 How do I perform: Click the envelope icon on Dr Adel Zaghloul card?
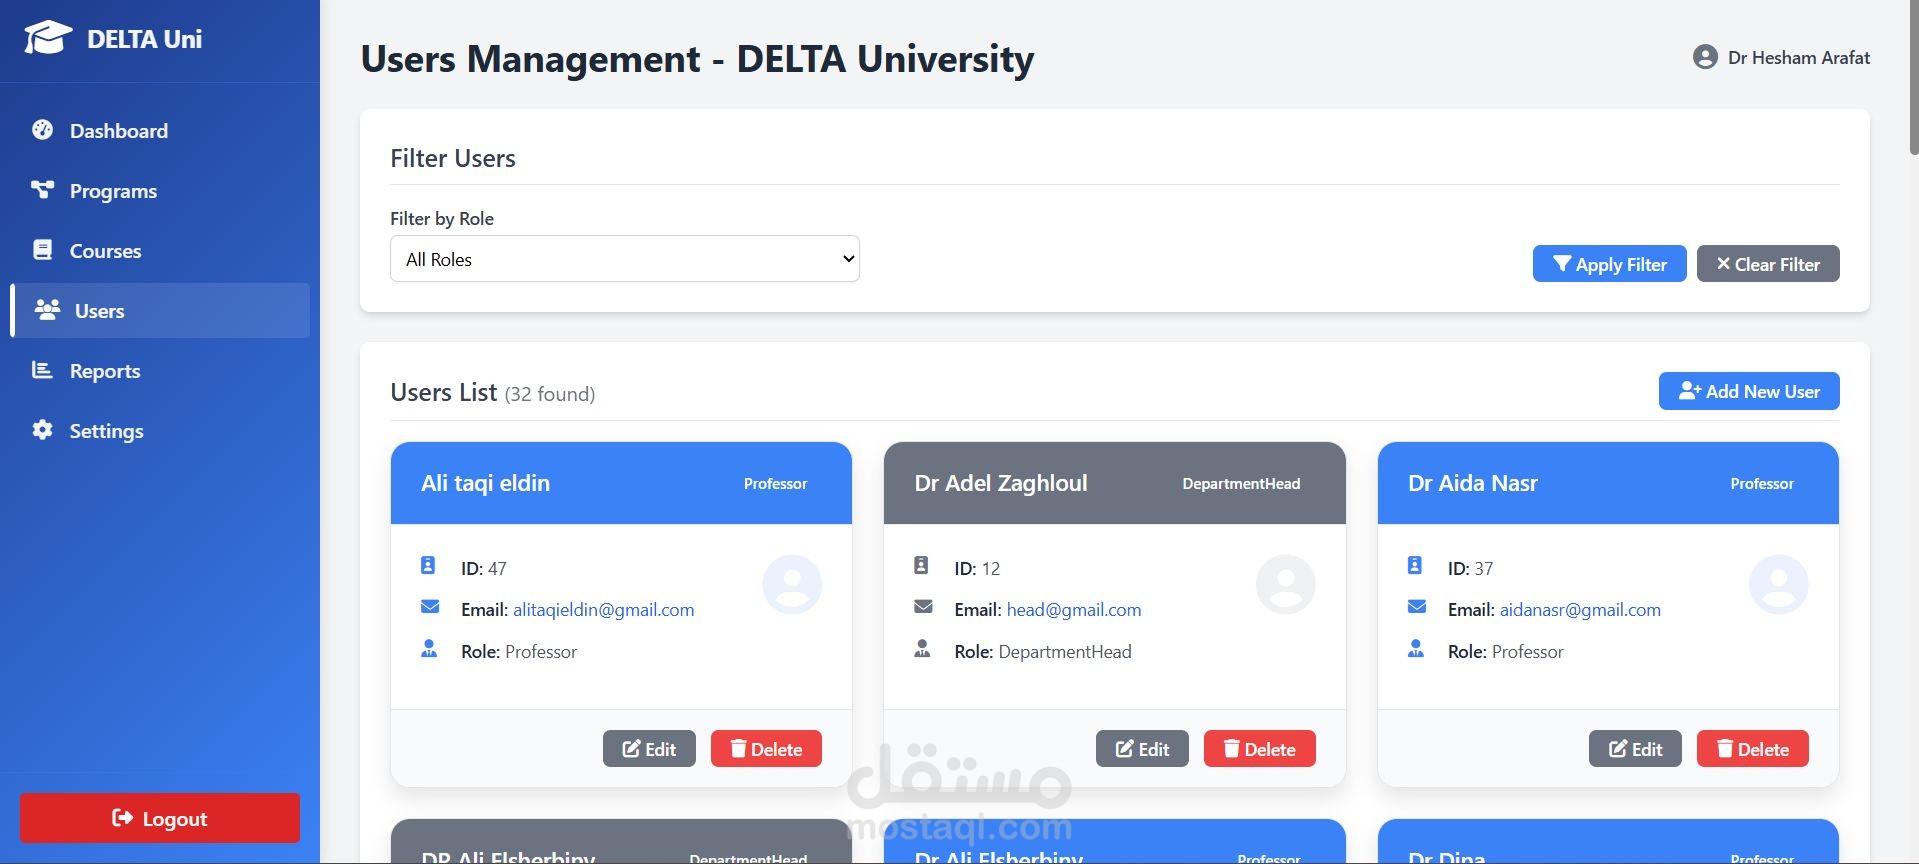click(923, 607)
